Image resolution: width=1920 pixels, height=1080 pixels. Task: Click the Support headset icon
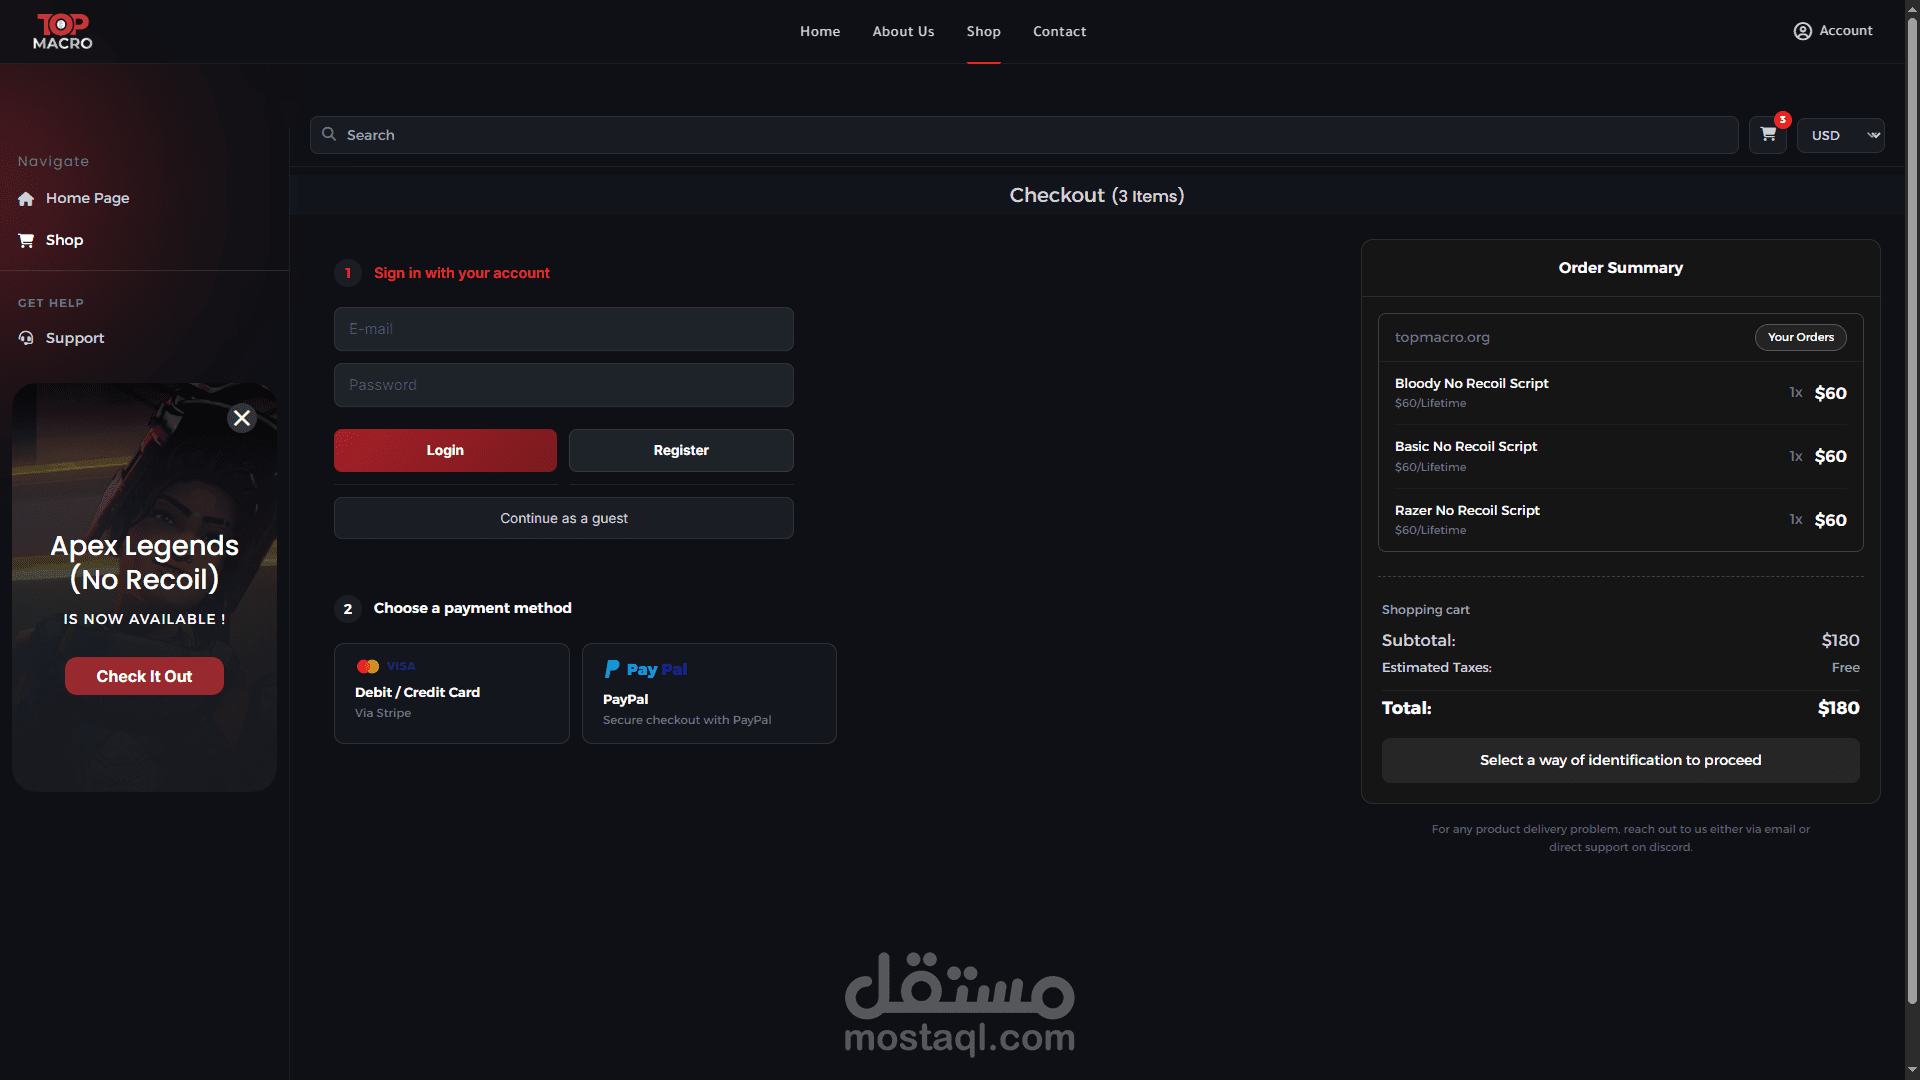[x=26, y=339]
